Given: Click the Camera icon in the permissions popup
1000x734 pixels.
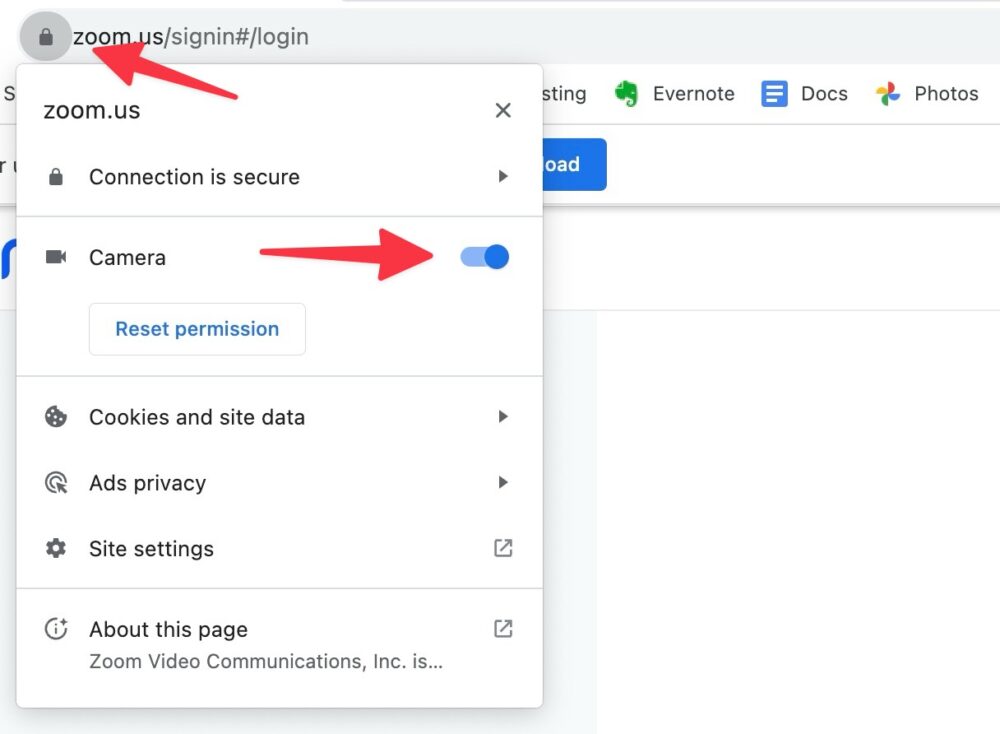Looking at the screenshot, I should pyautogui.click(x=56, y=257).
